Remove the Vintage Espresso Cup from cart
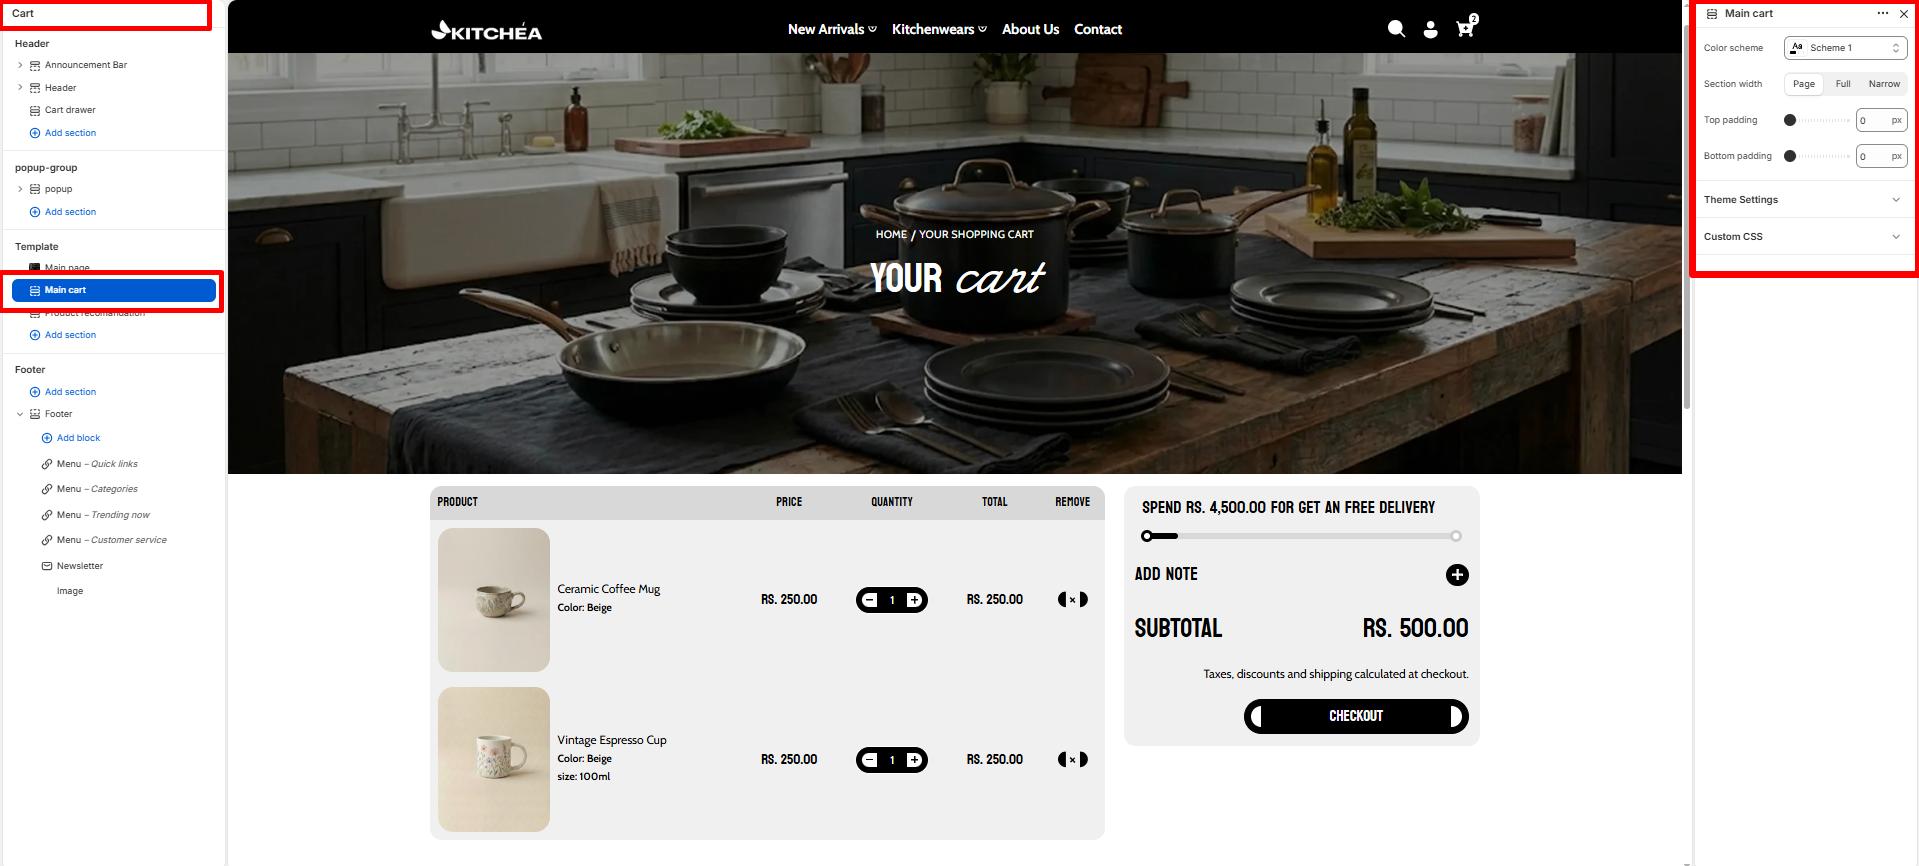This screenshot has width=1919, height=866. (x=1073, y=760)
